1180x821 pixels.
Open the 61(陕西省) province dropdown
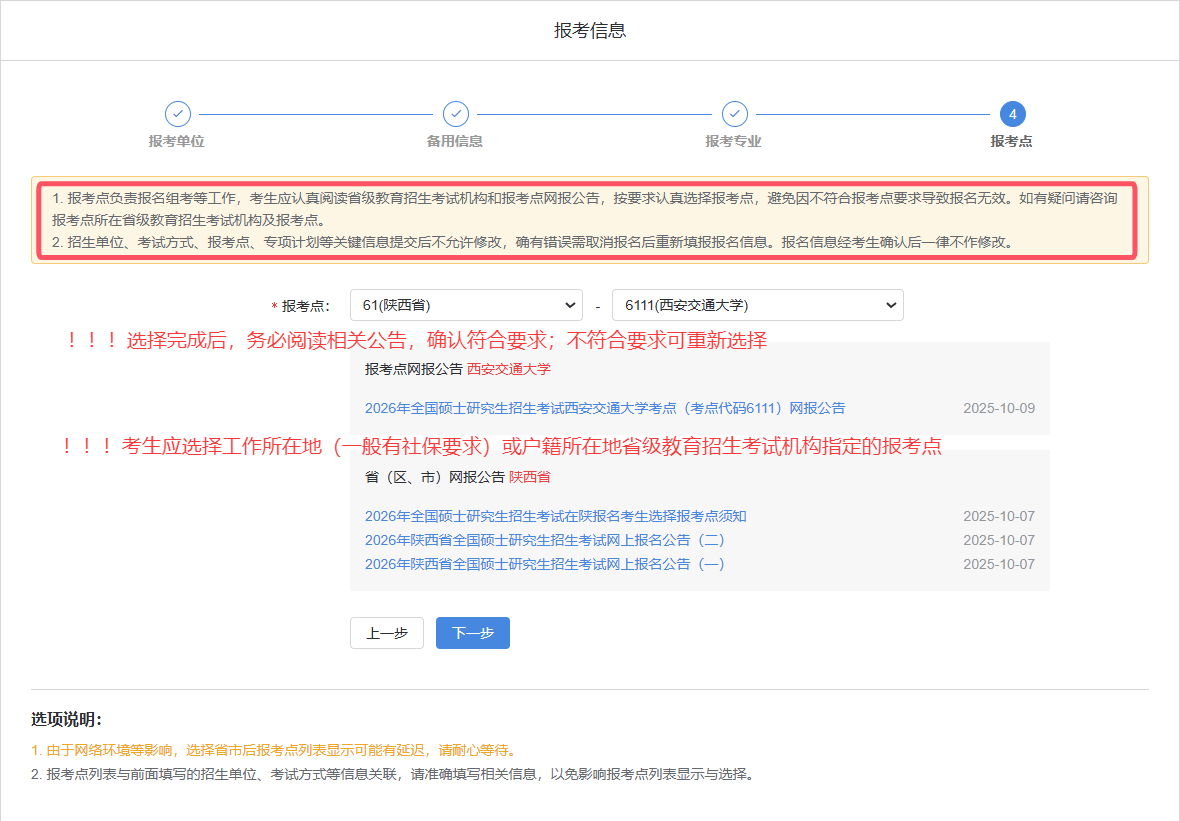pos(466,305)
